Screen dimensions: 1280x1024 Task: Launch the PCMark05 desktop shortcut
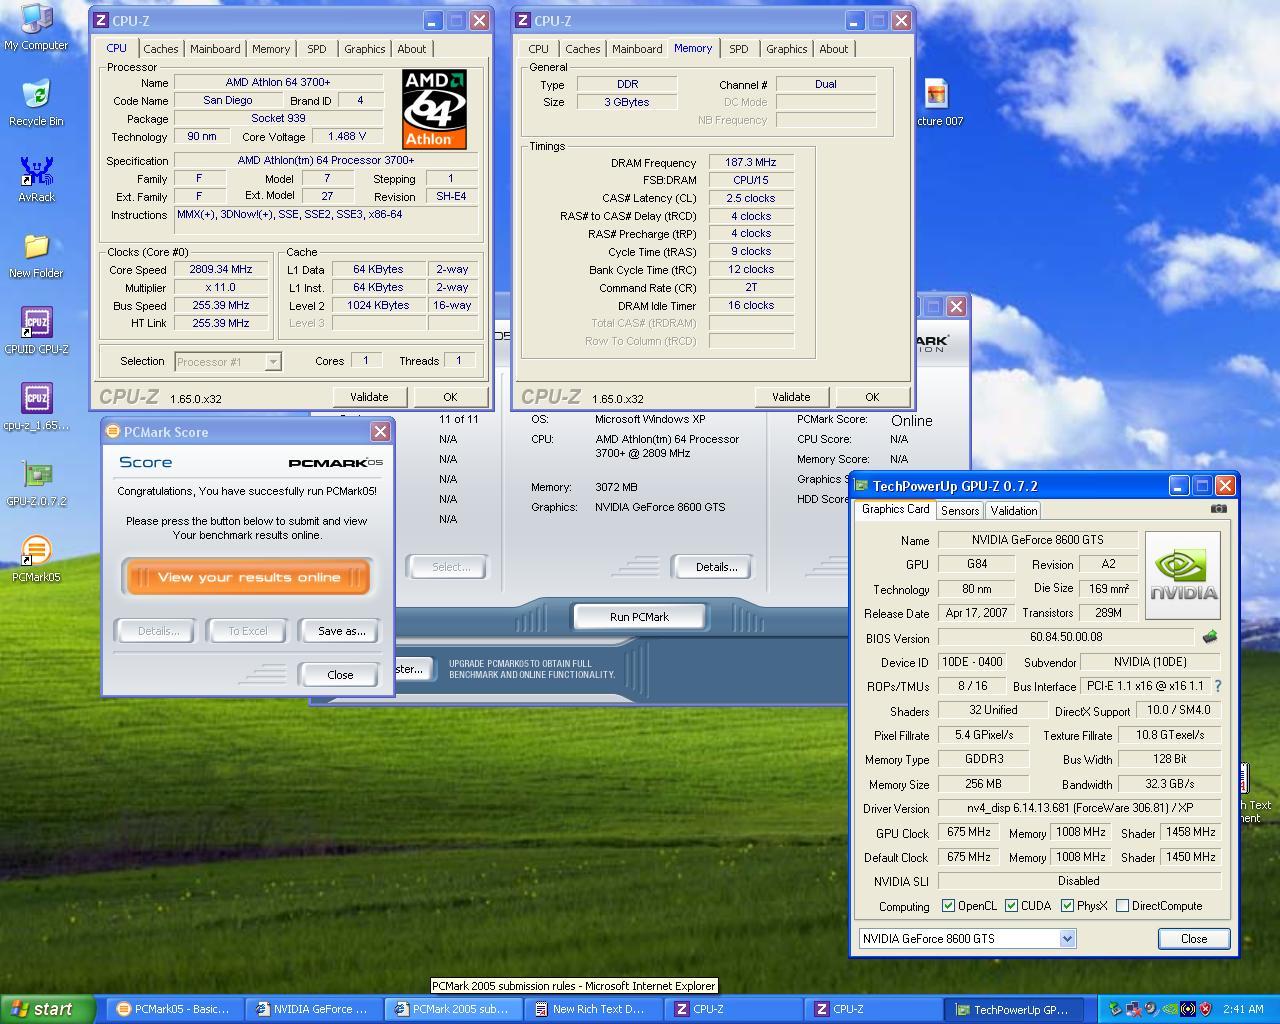pyautogui.click(x=36, y=560)
